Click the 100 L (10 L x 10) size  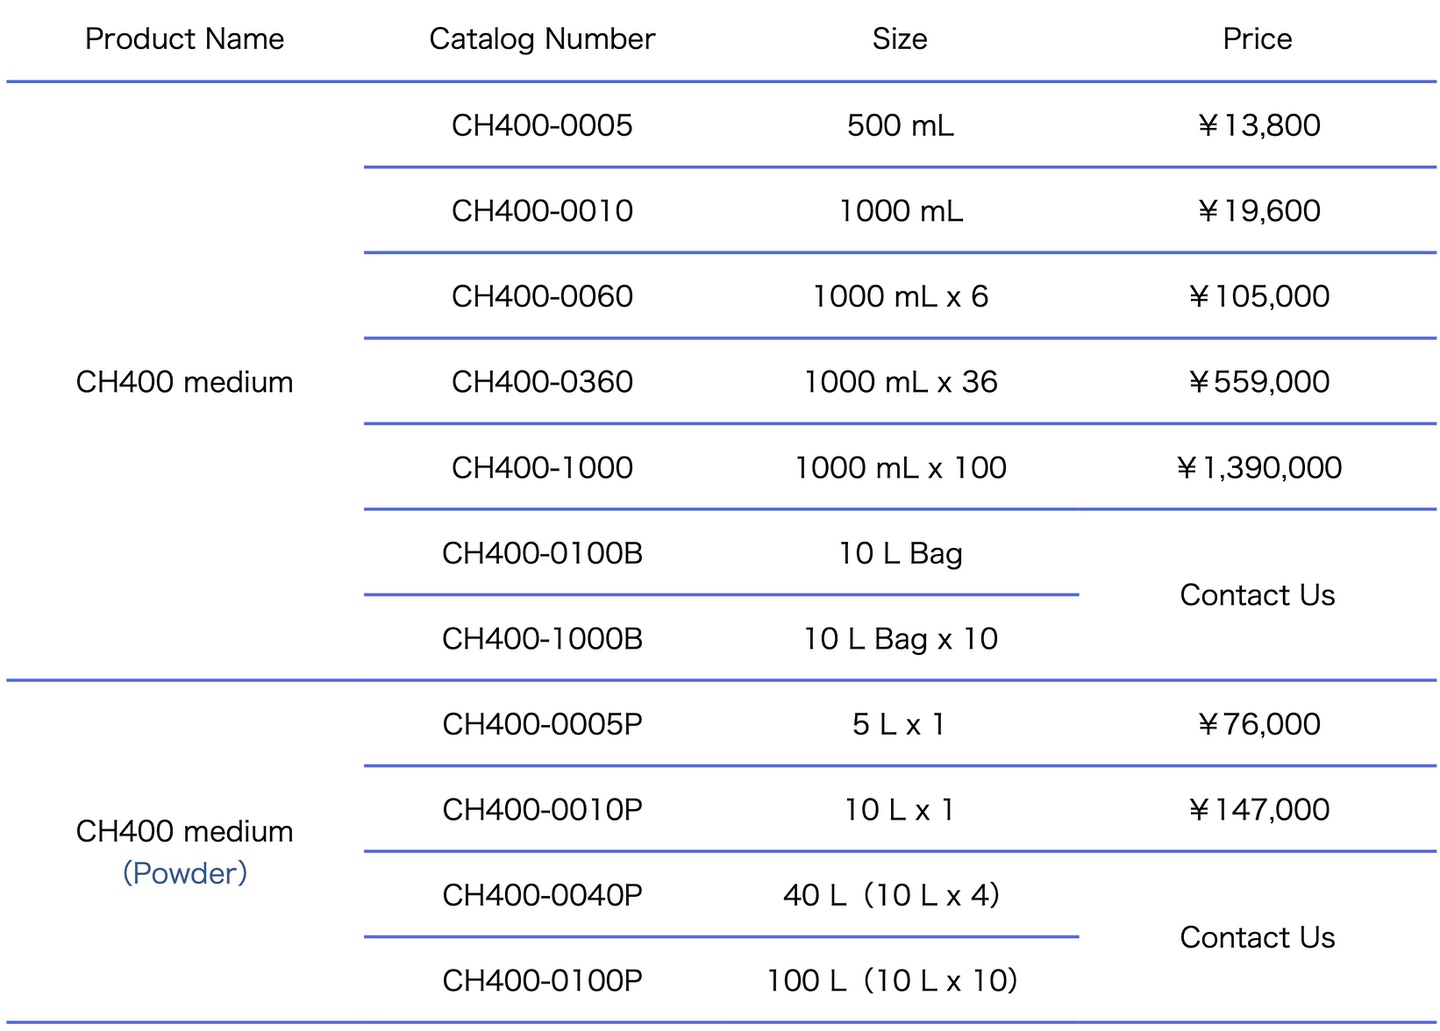(892, 980)
